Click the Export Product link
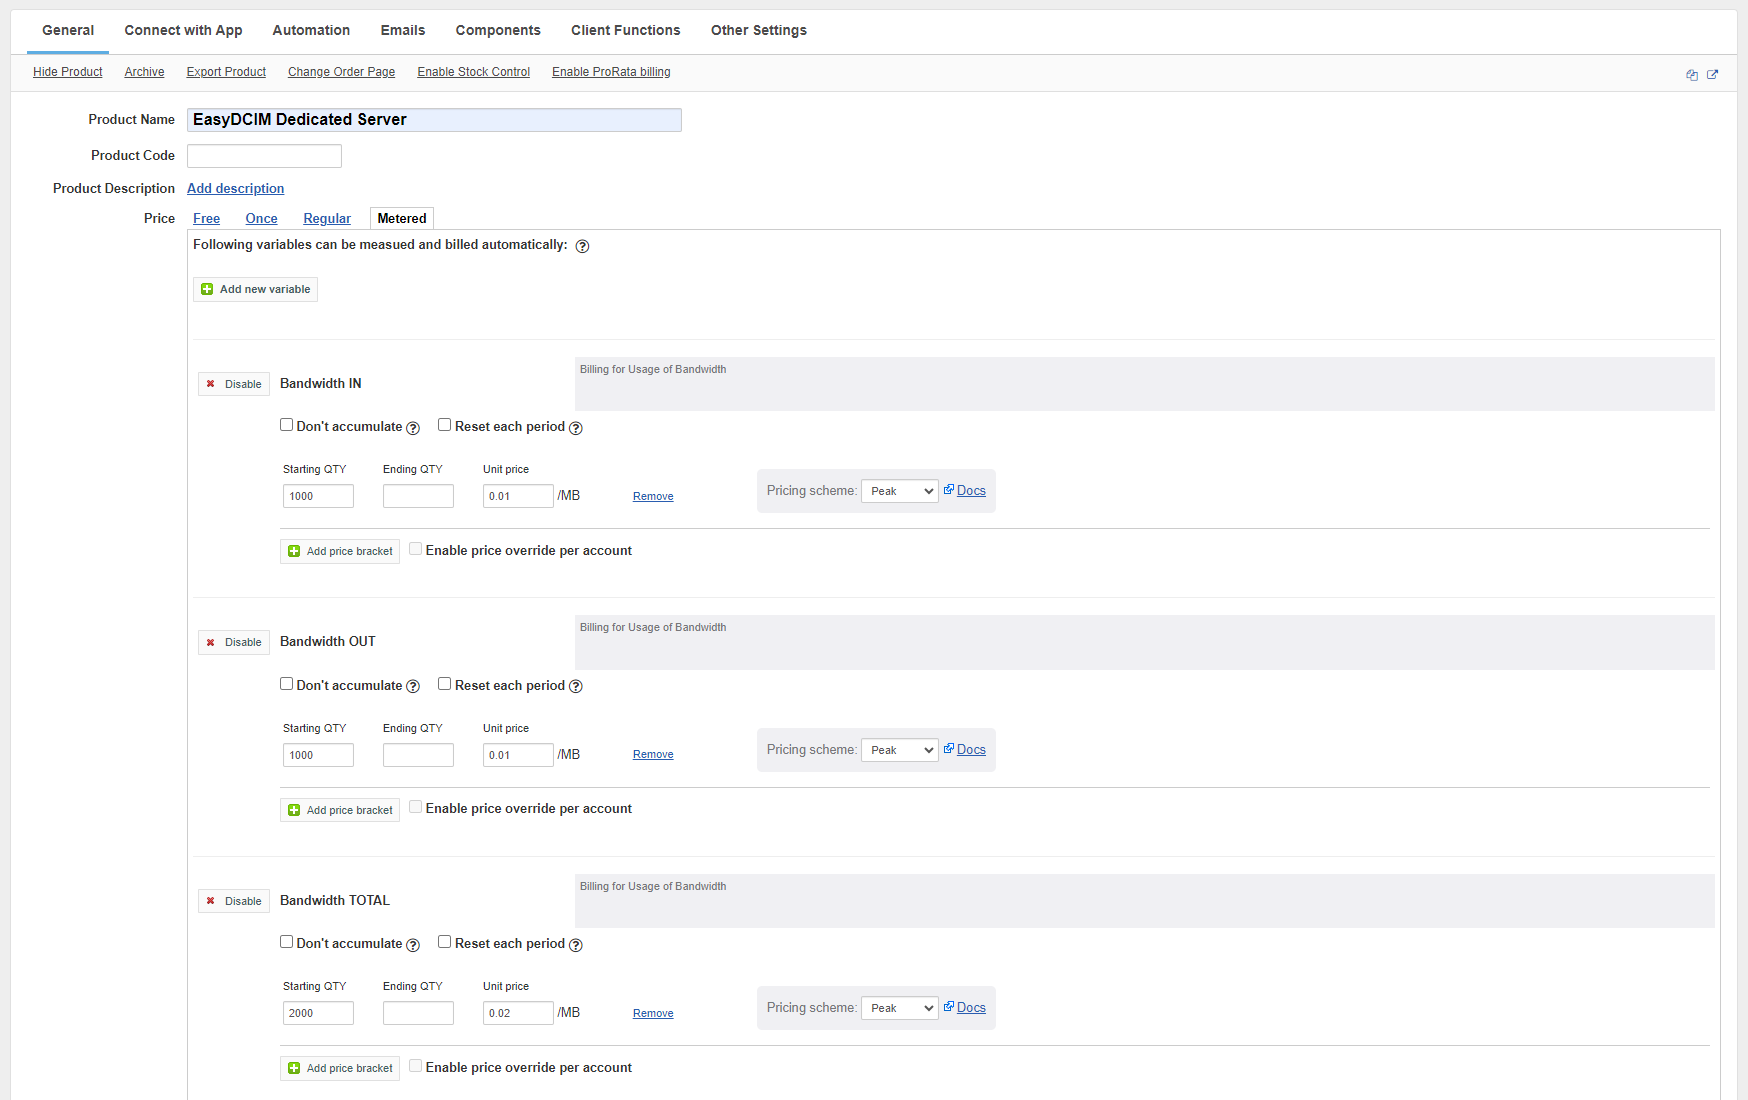Viewport: 1748px width, 1100px height. click(x=226, y=72)
